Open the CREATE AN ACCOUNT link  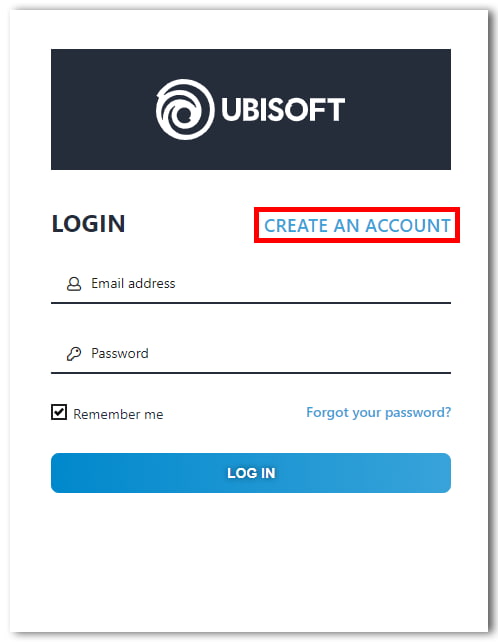[x=357, y=226]
